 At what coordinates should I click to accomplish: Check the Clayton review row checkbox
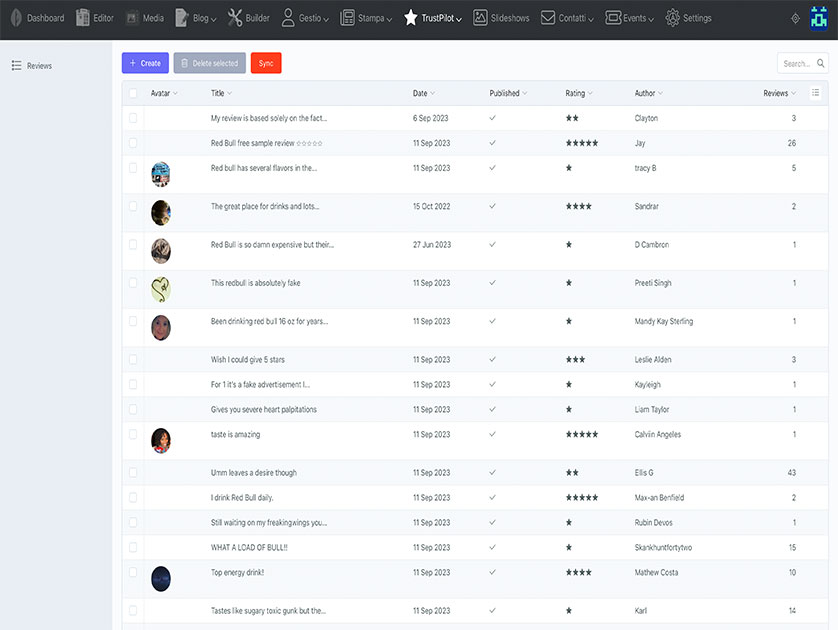(133, 118)
